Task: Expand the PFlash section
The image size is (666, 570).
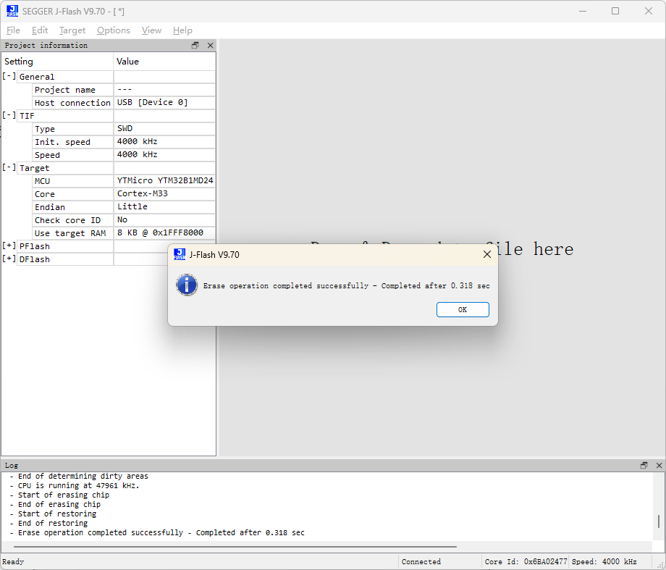Action: pyautogui.click(x=9, y=246)
